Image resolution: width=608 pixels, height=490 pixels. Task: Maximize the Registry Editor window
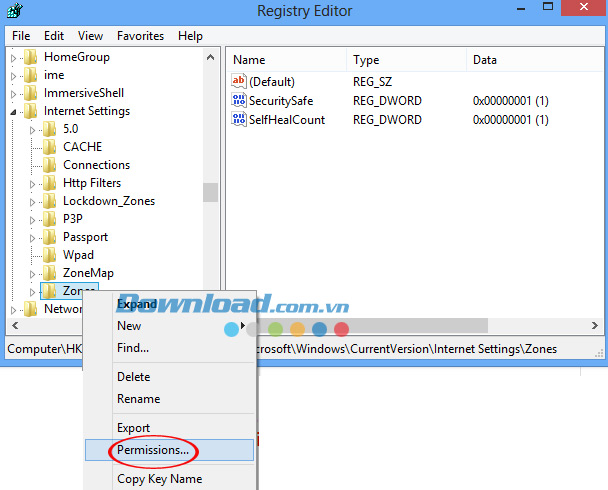pos(548,7)
